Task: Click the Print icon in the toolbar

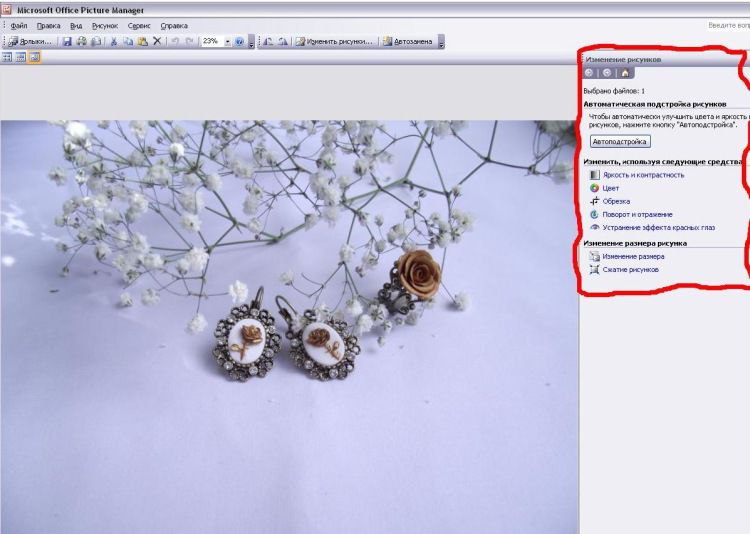Action: click(x=82, y=42)
